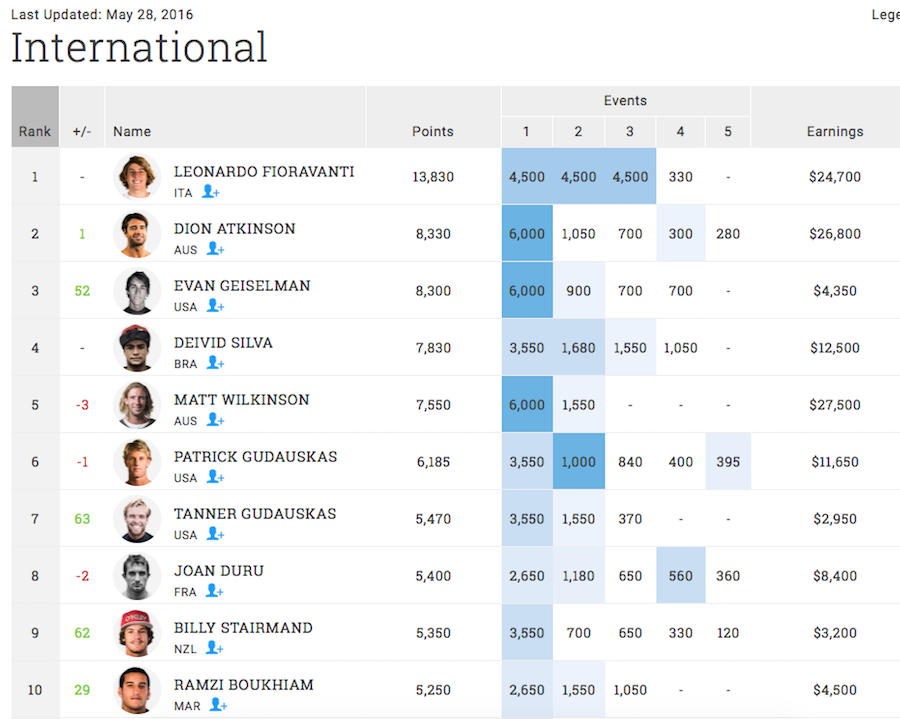900x719 pixels.
Task: Open Matt Wilkinson's athlete name link
Action: tap(242, 399)
